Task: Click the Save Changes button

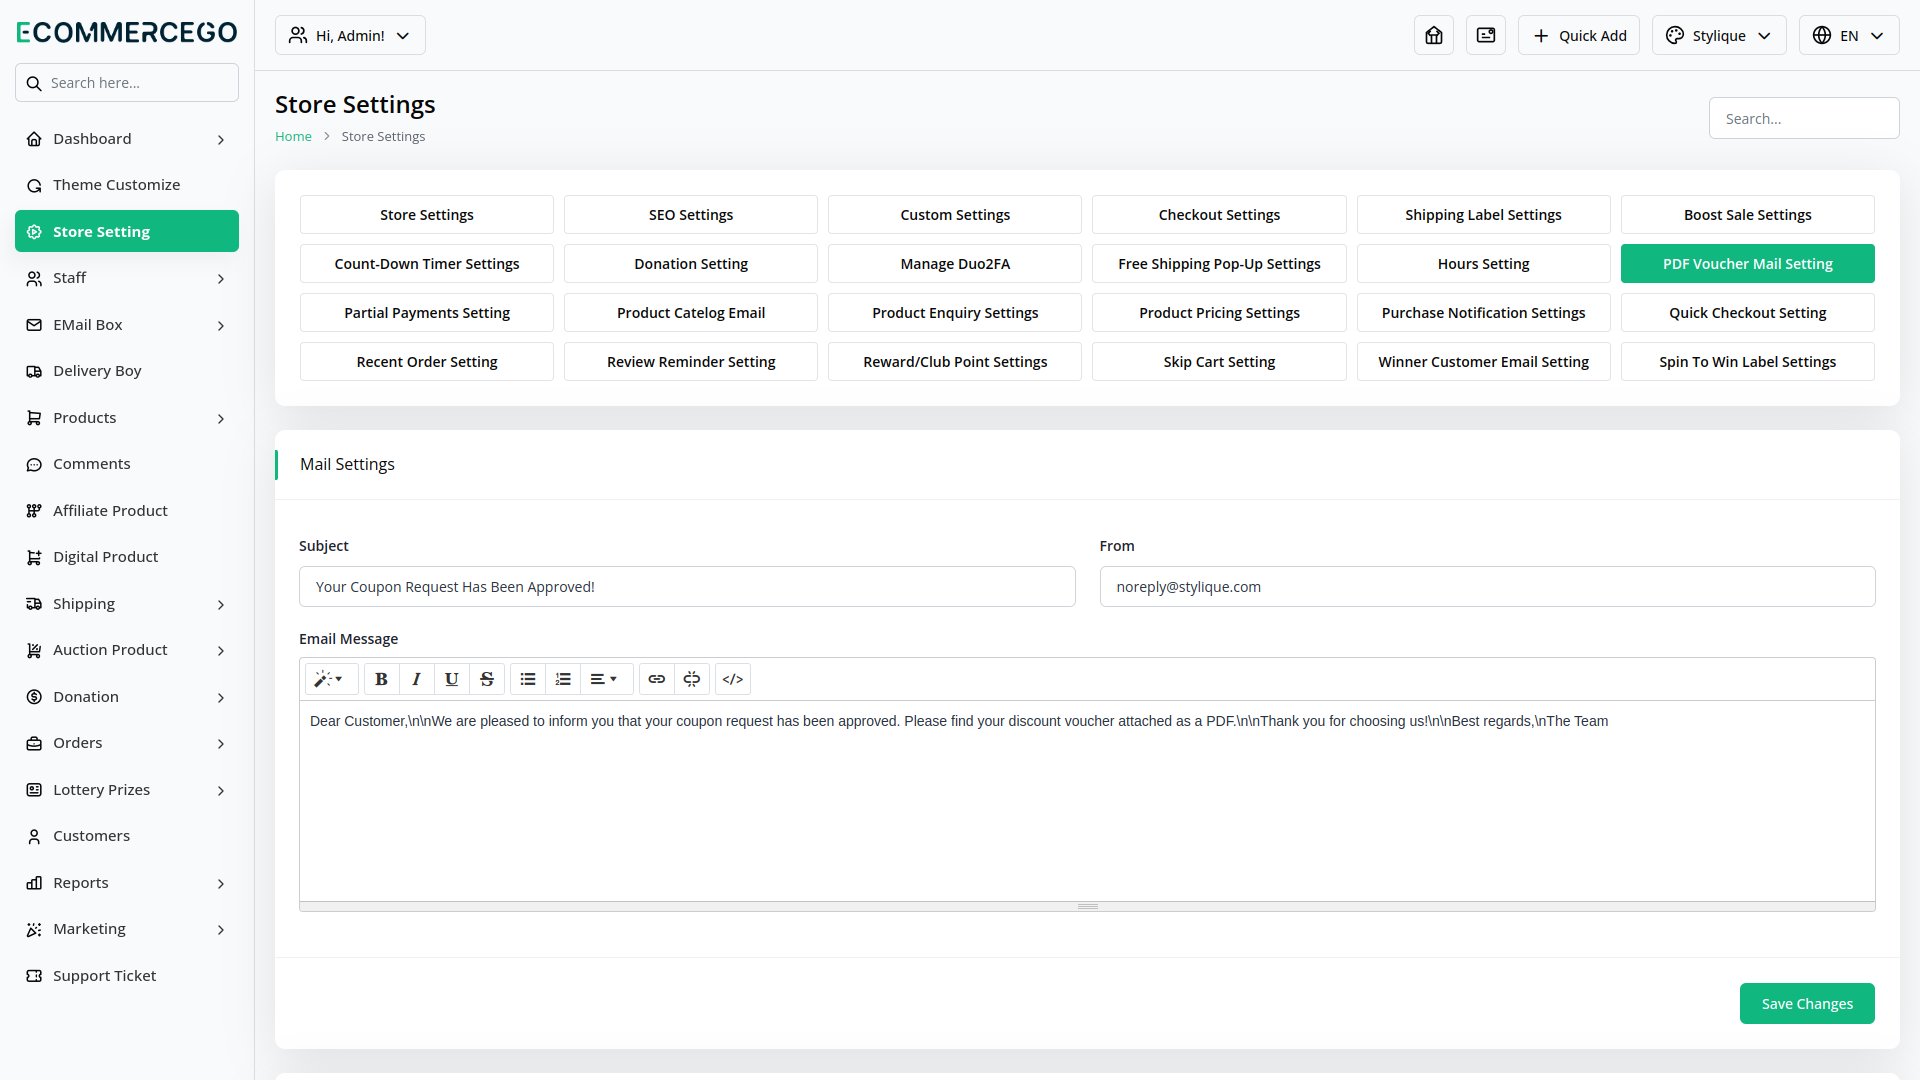Action: (1807, 1004)
